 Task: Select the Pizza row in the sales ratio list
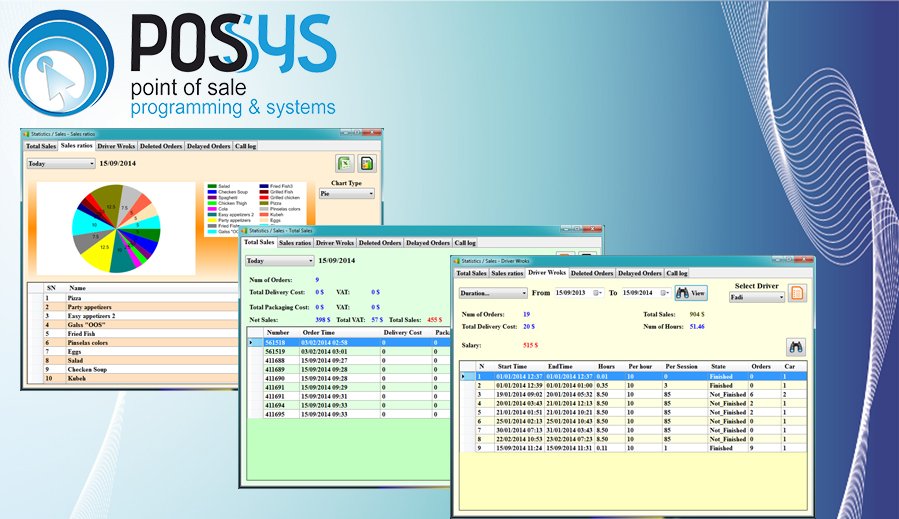click(133, 298)
